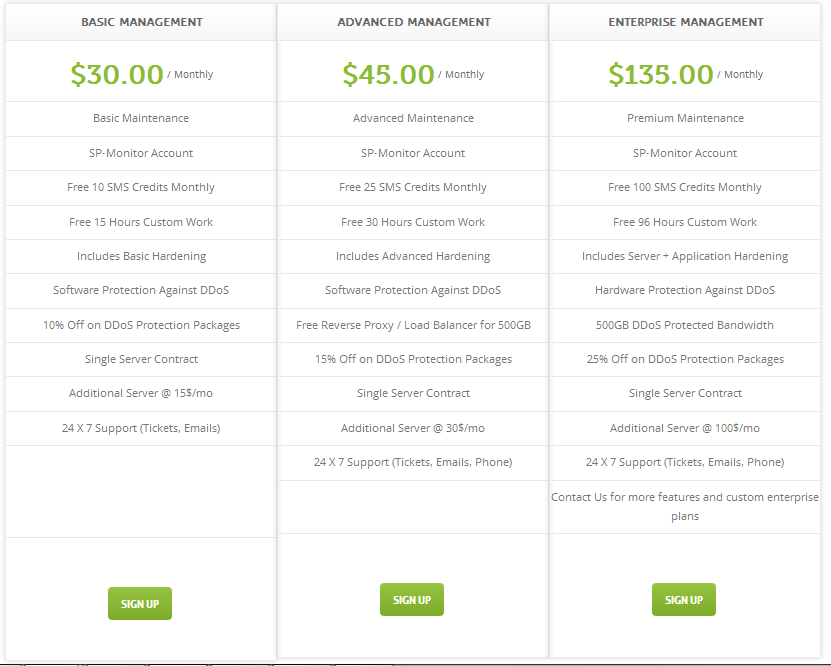Click Additional Server @ 30$/mo row

pos(413,428)
